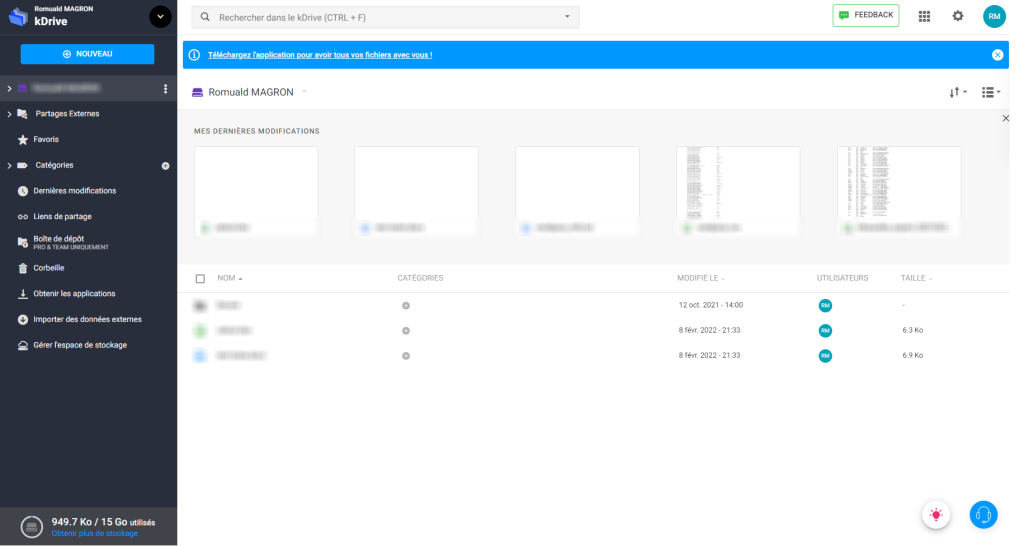Open Obtenir les applications
1024x546 pixels.
[x=74, y=294]
